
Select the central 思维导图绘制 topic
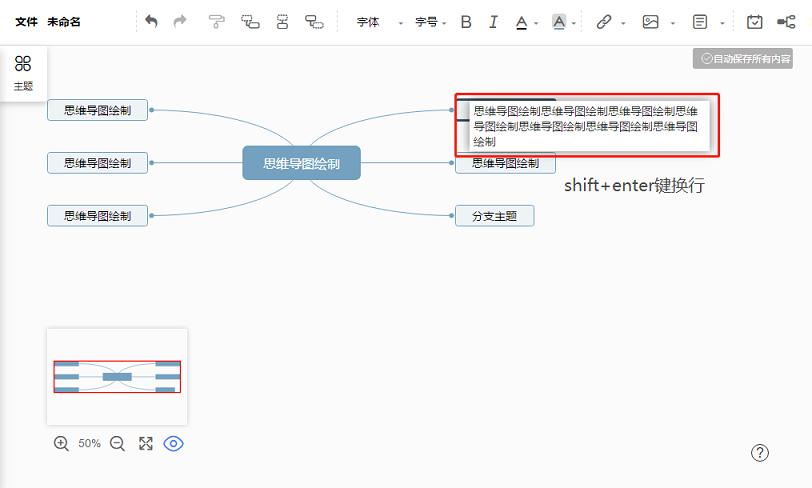[x=301, y=163]
